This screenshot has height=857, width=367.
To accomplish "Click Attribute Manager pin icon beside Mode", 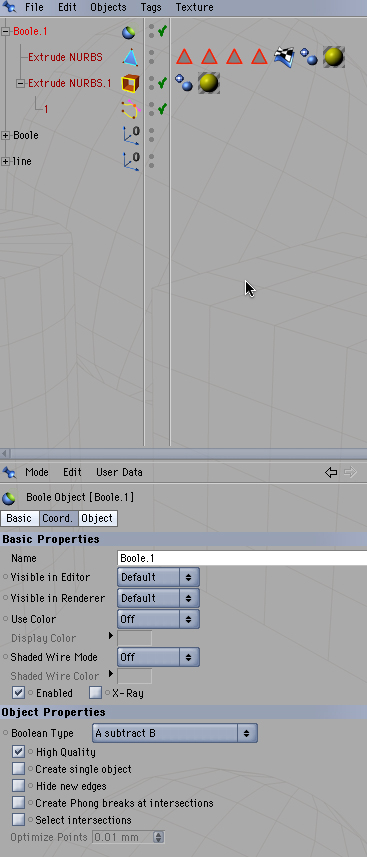I will tap(9, 472).
